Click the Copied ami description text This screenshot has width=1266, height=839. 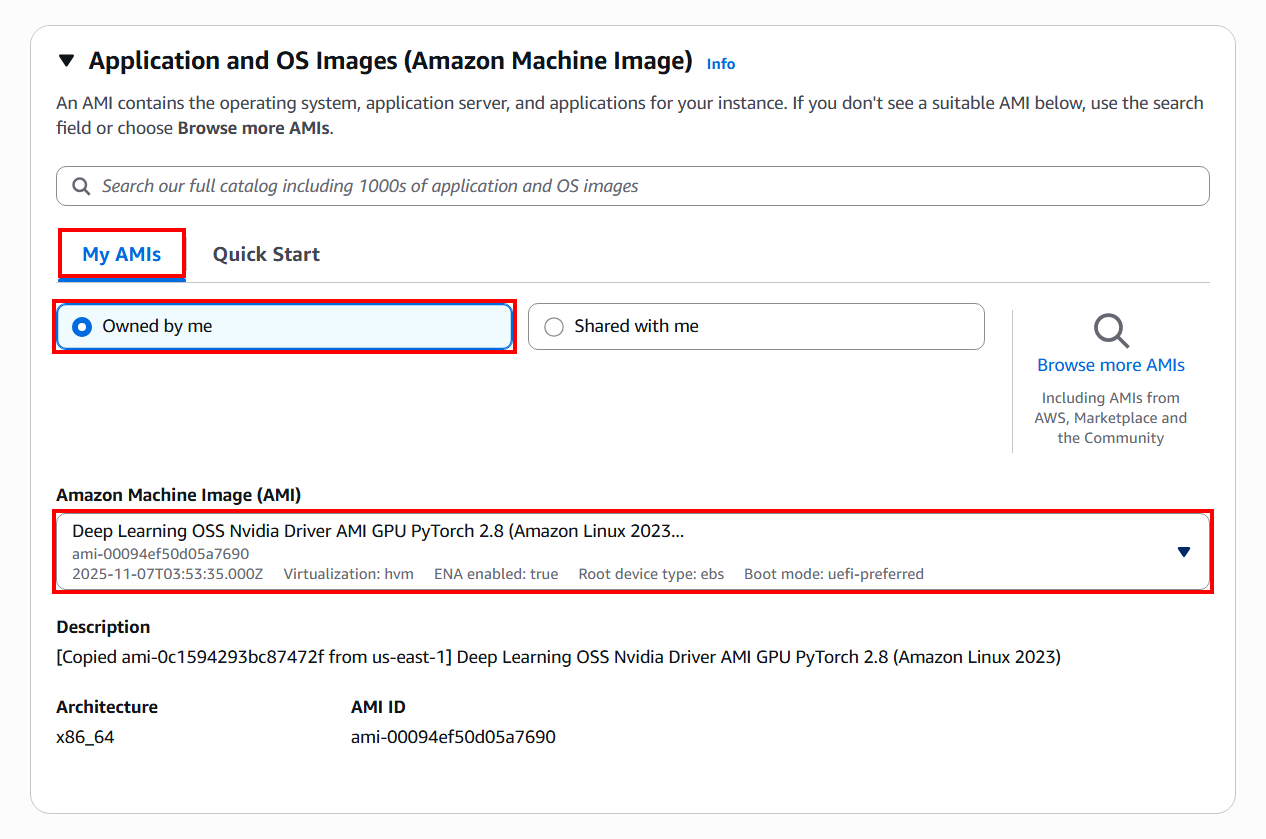point(558,657)
